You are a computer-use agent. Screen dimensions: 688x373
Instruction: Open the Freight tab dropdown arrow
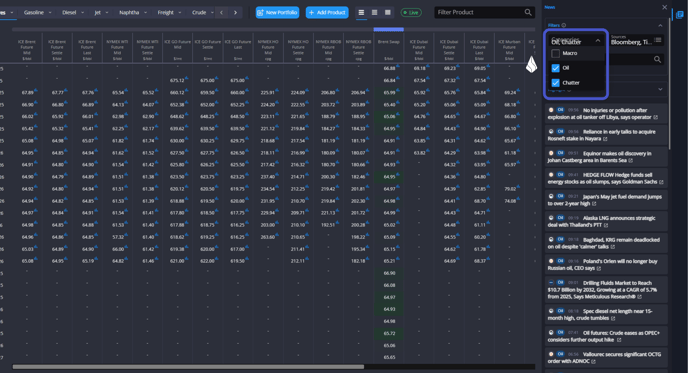179,13
